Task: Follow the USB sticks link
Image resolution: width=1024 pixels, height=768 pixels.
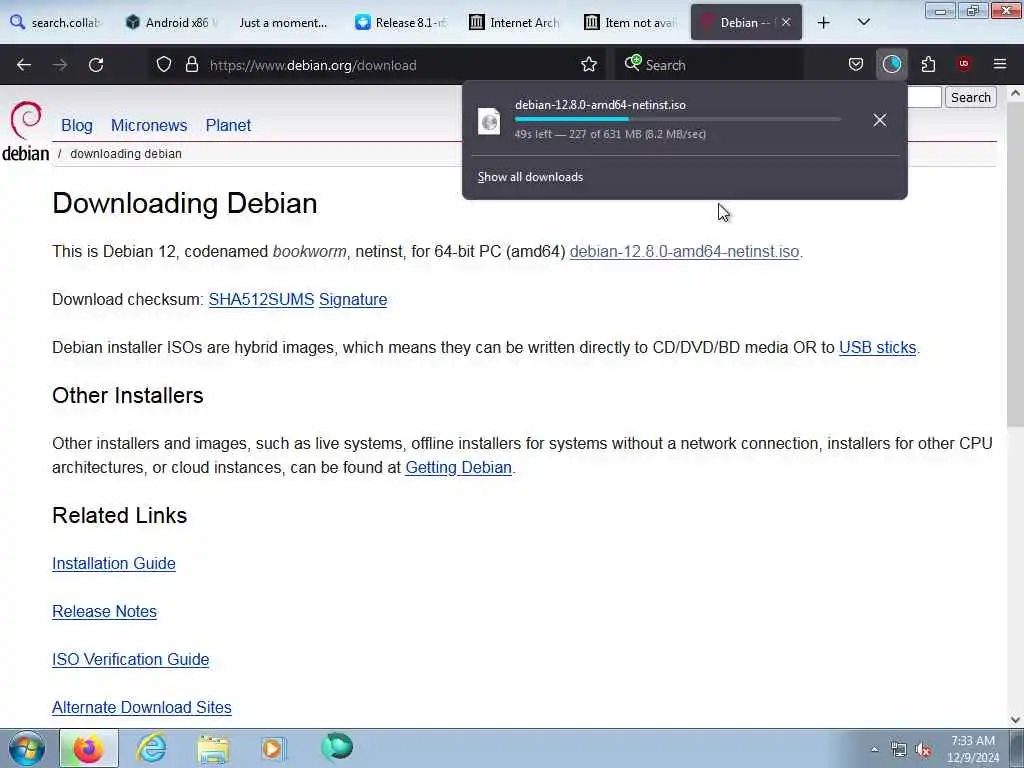Action: [x=877, y=347]
